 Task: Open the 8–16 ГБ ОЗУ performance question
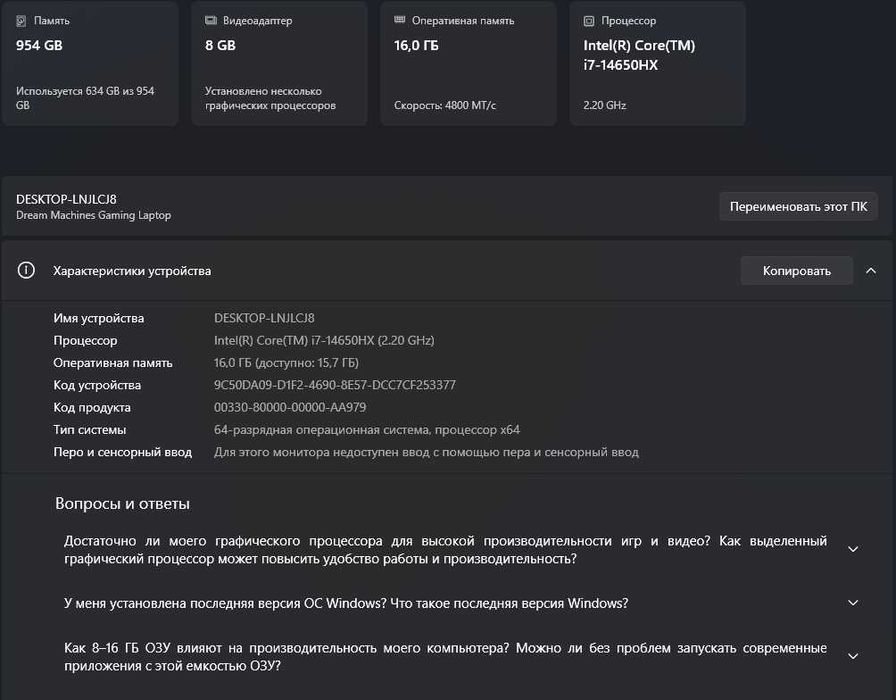(x=446, y=657)
